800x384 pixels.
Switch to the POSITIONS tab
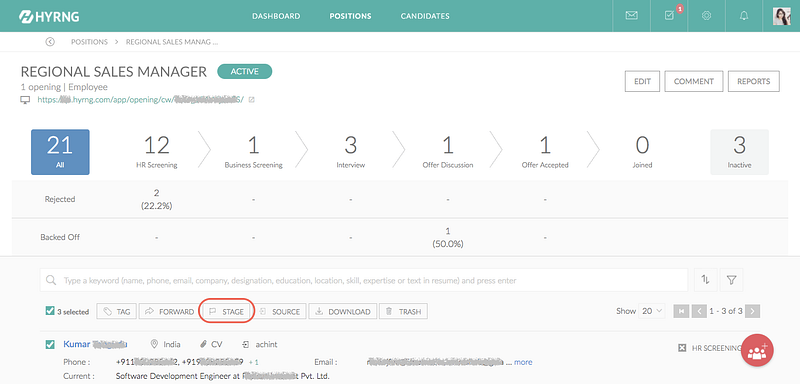(351, 16)
